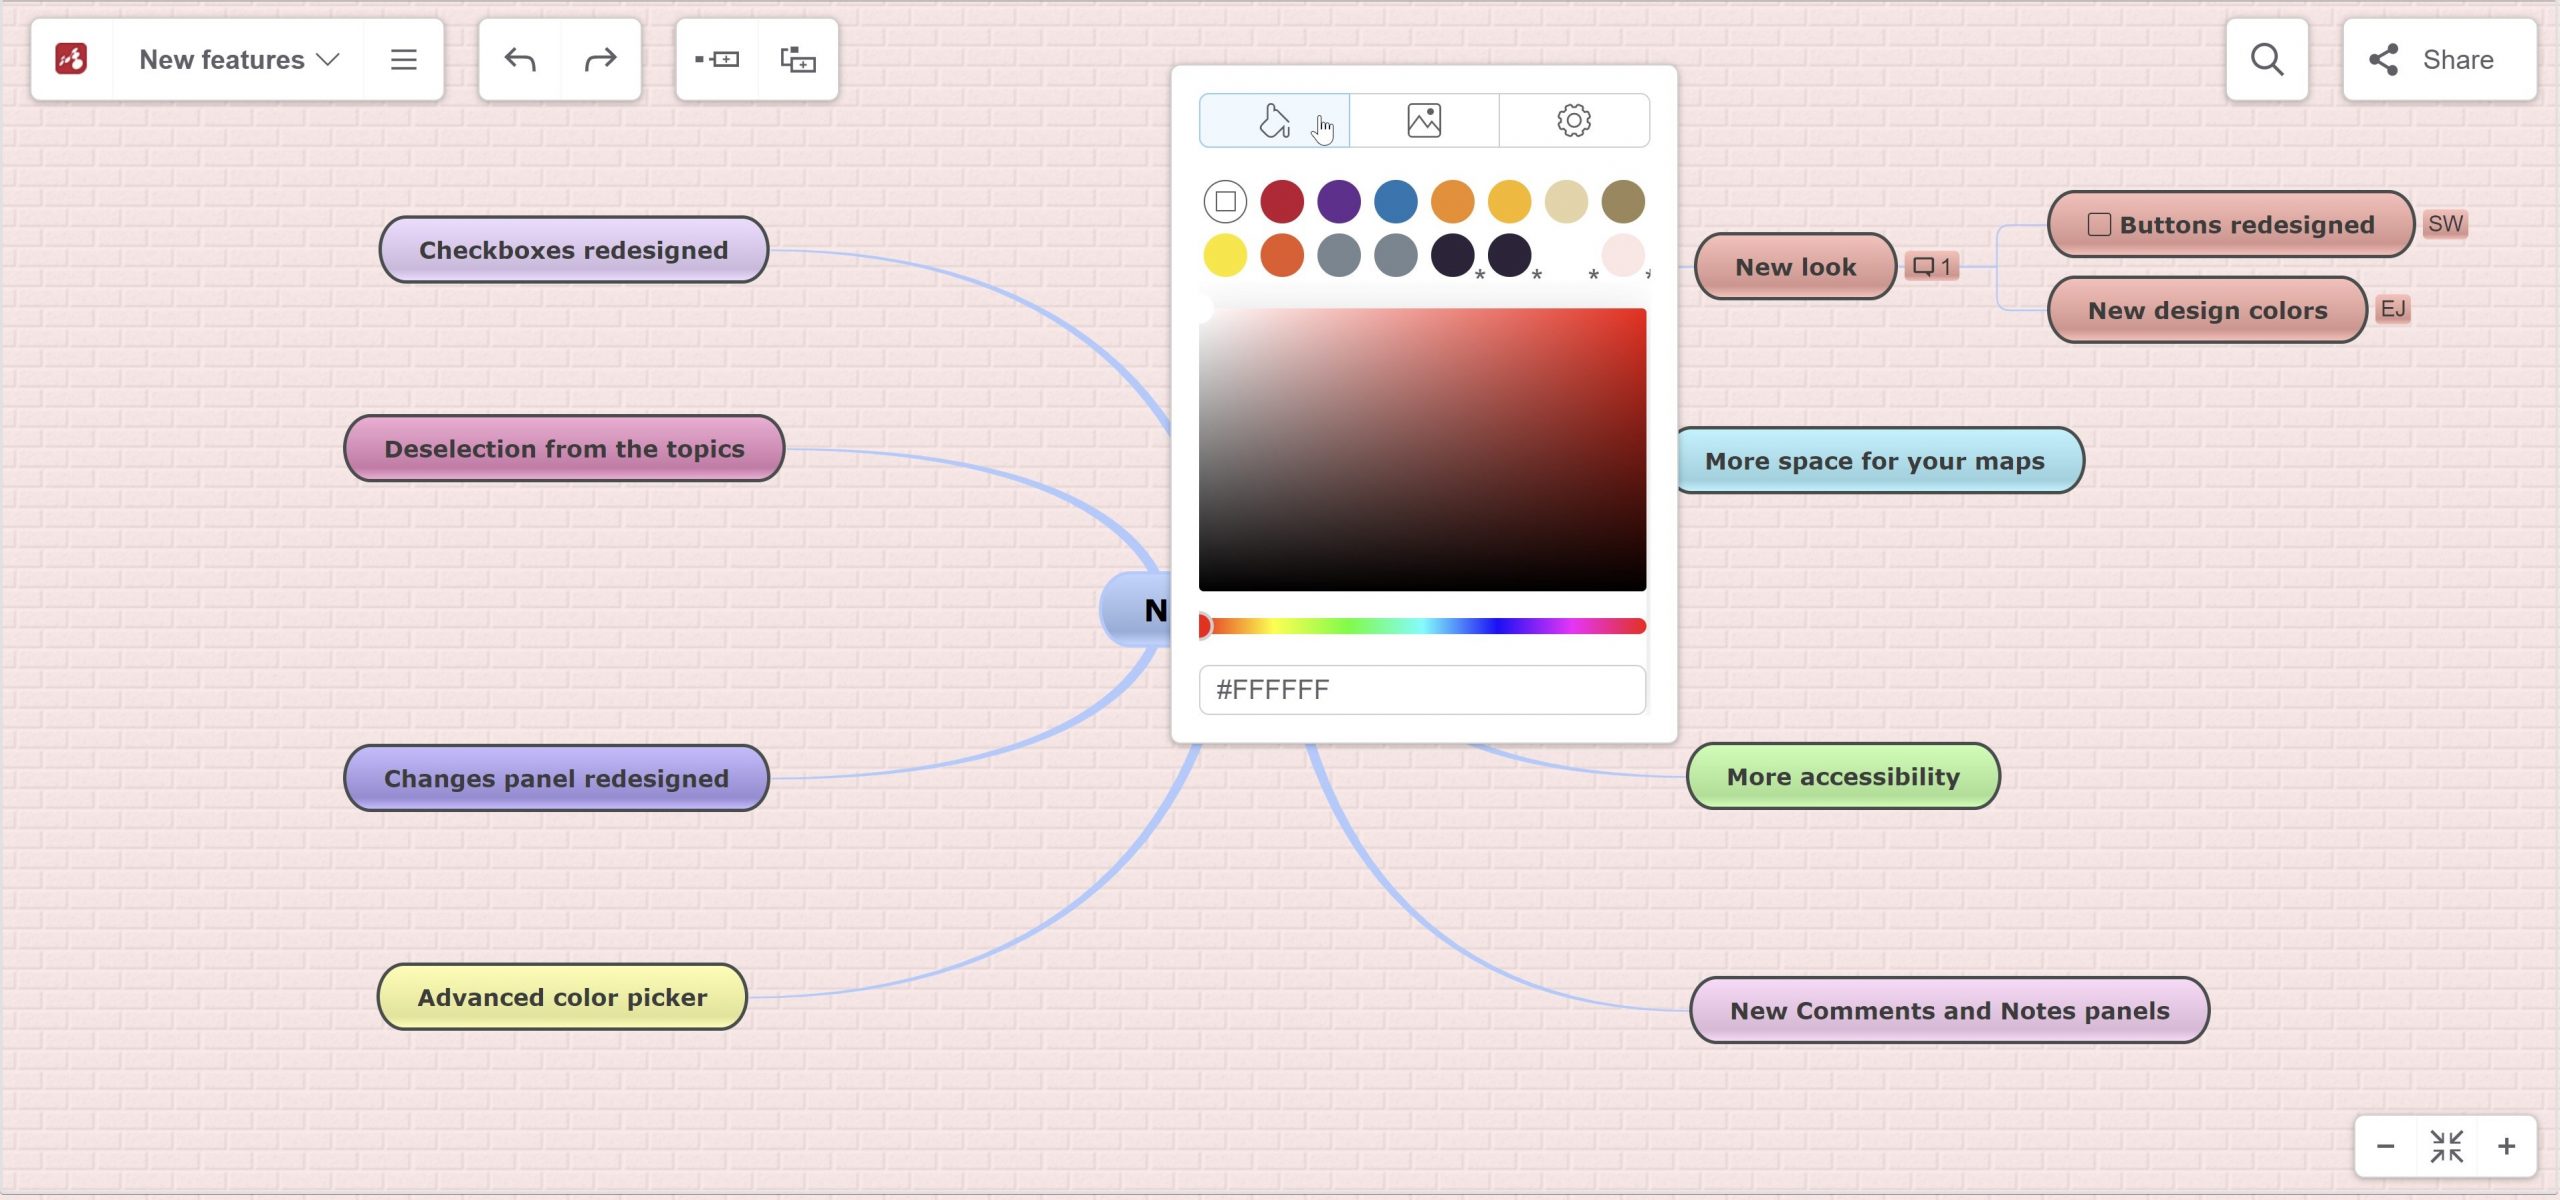
Task: Select the empty/no-fill color swatch
Action: (x=1224, y=198)
